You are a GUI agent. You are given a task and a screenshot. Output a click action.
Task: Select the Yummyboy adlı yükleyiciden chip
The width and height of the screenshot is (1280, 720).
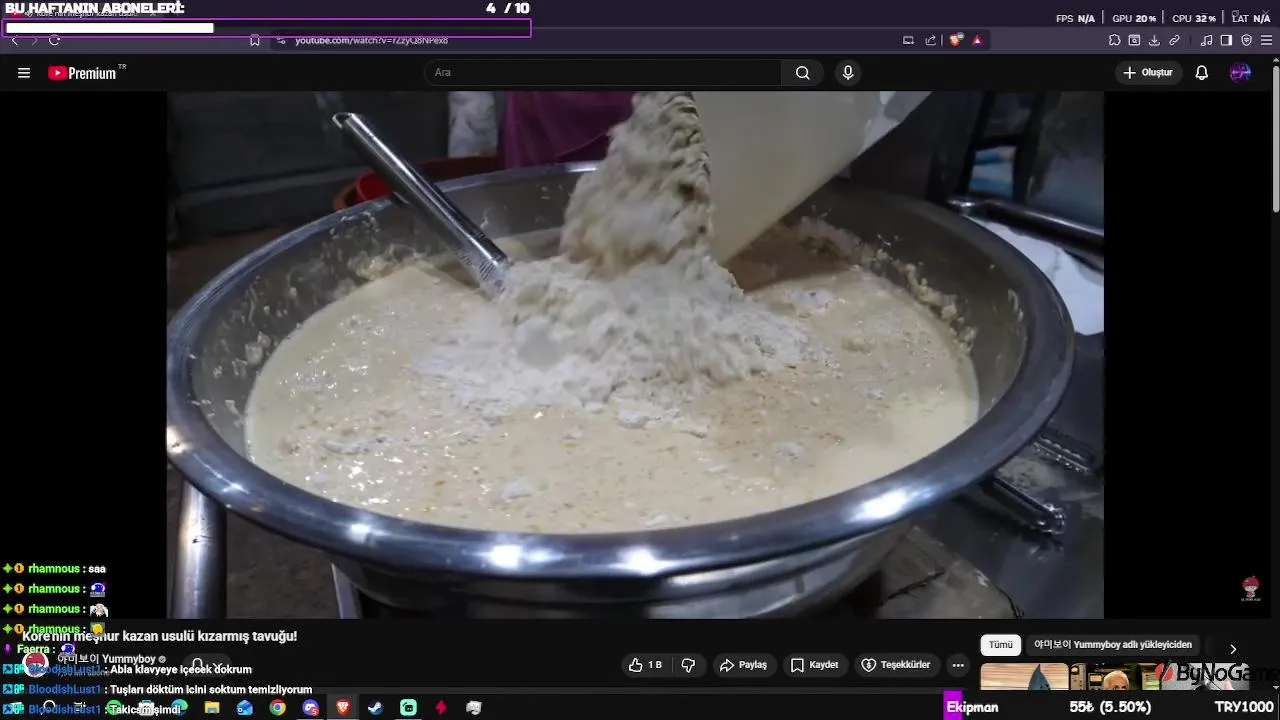click(x=1113, y=645)
